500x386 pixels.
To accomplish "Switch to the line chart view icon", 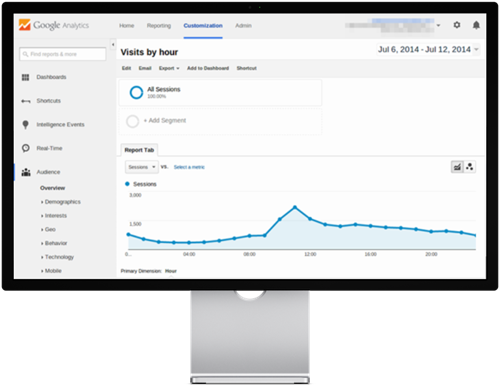I will click(457, 167).
